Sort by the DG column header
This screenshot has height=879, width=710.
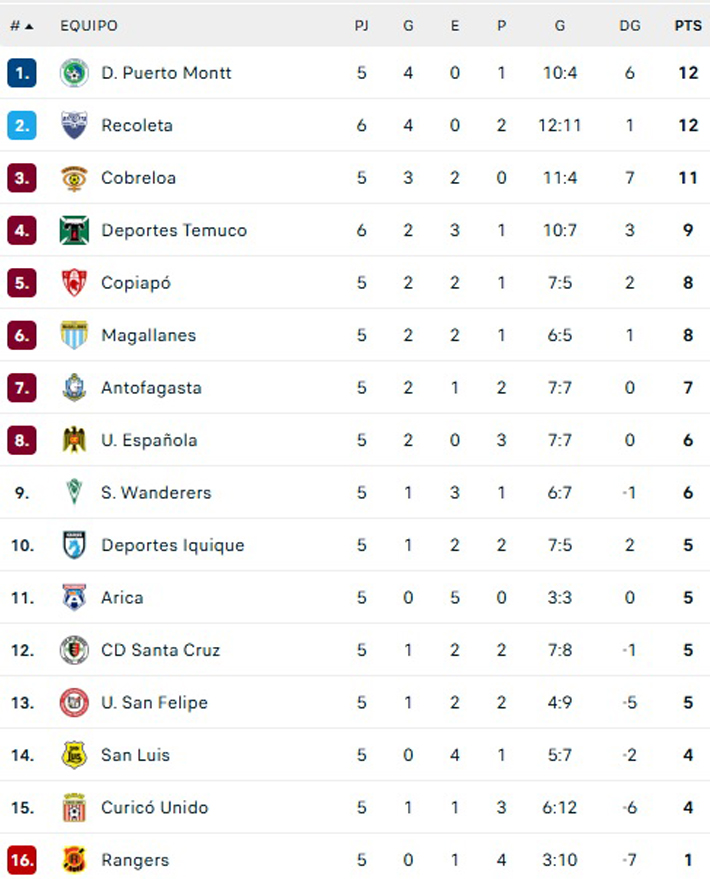[x=629, y=26]
